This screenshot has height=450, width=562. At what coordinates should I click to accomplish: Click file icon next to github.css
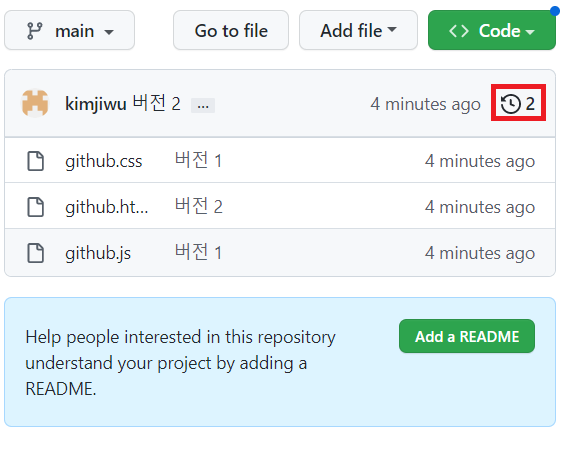(x=36, y=161)
